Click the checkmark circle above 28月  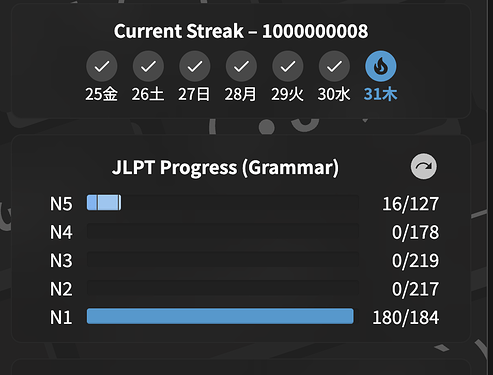(x=241, y=66)
